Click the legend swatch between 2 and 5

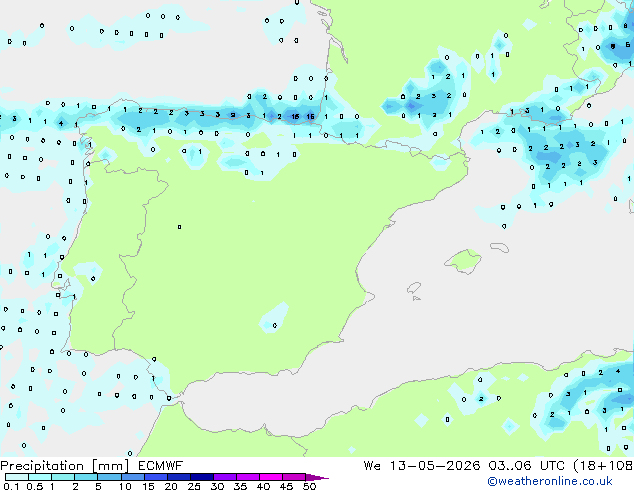(86, 477)
